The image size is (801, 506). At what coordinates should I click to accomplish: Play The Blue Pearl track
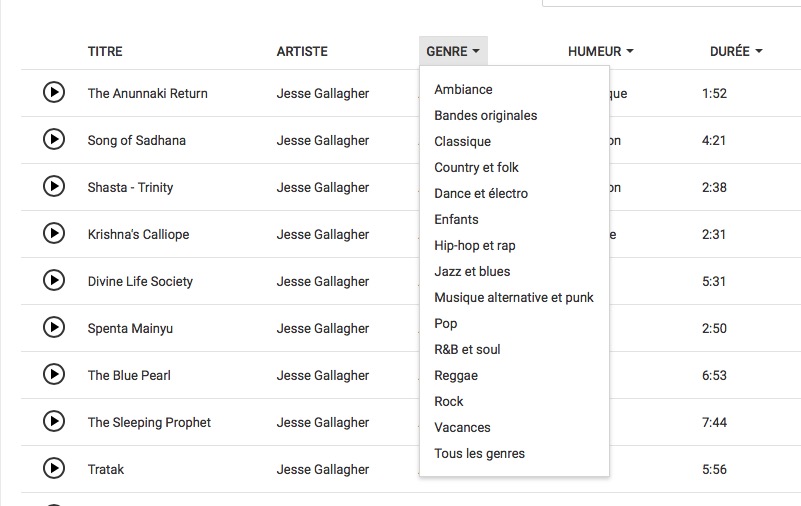tap(54, 374)
